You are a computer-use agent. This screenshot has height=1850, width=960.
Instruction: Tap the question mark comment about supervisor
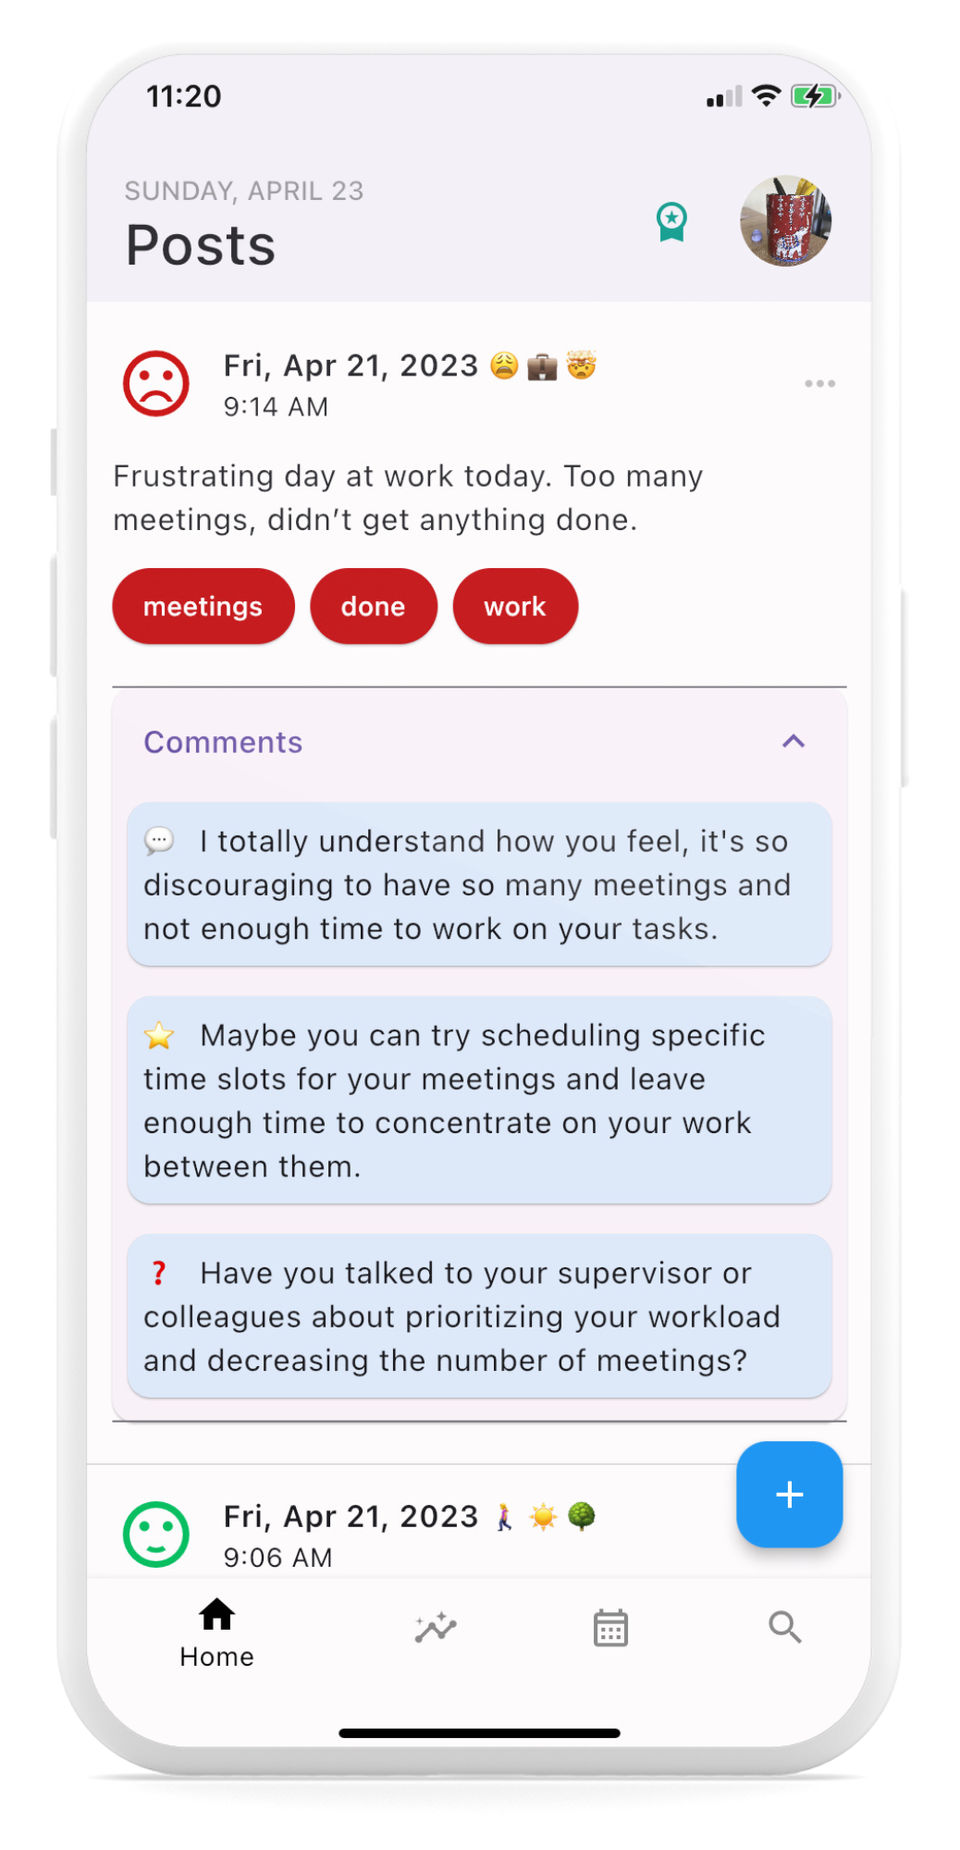tap(479, 1316)
